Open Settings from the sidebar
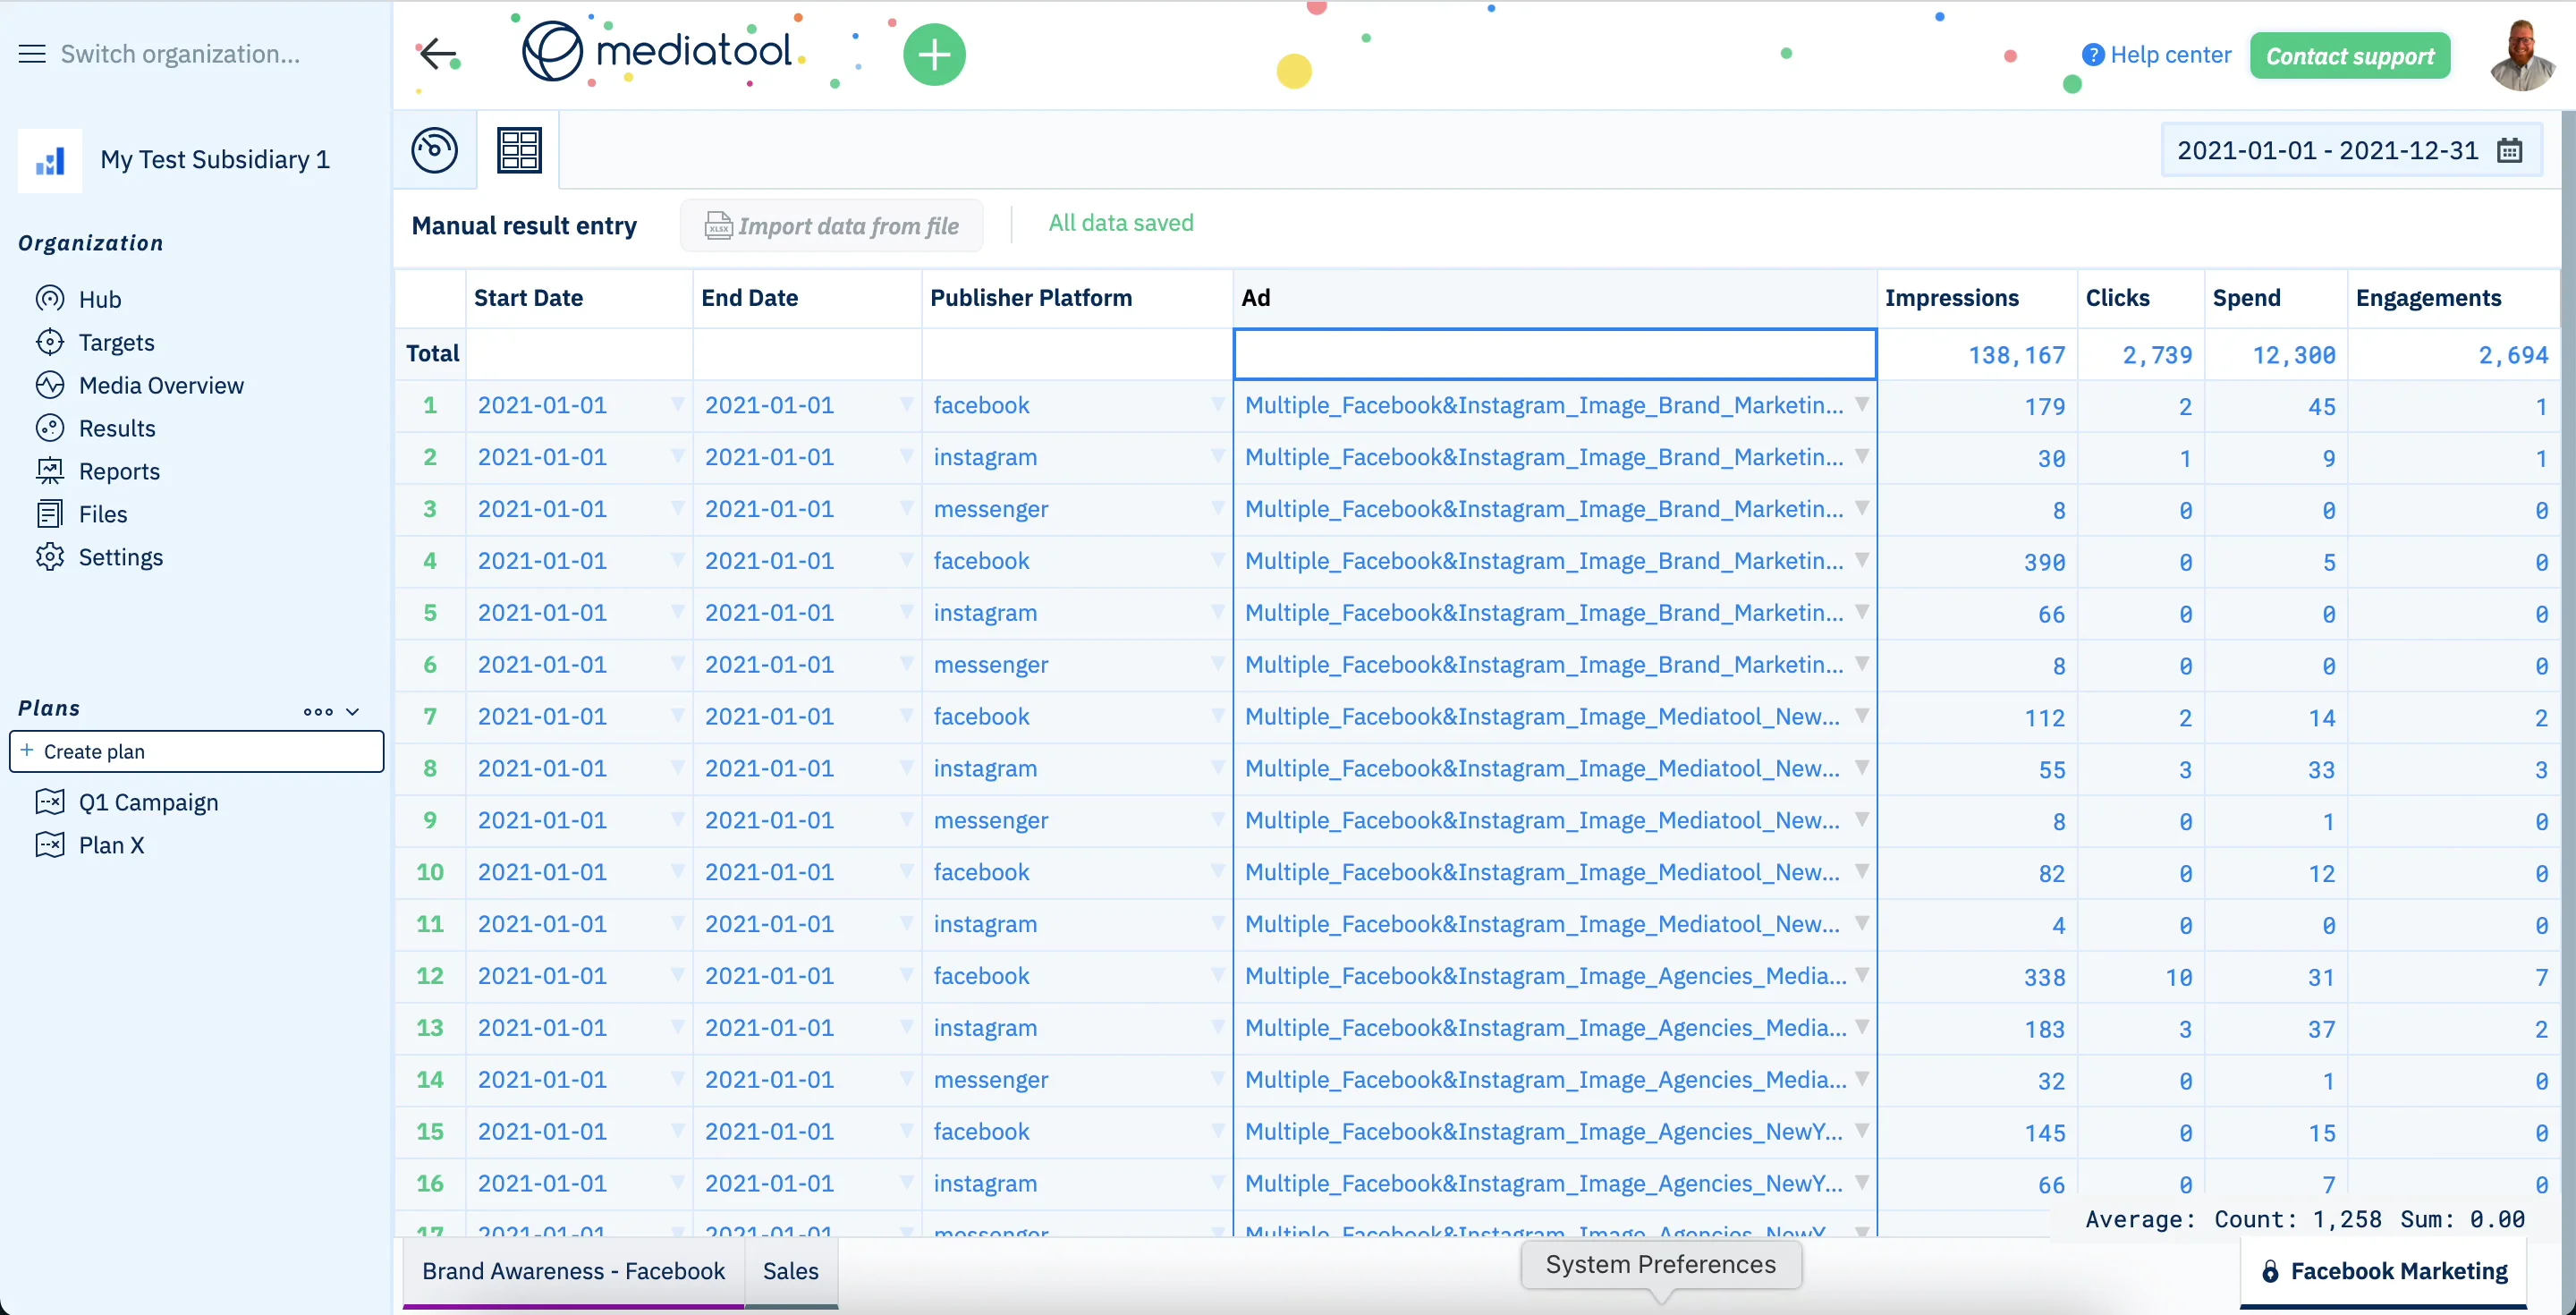2576x1315 pixels. point(120,557)
